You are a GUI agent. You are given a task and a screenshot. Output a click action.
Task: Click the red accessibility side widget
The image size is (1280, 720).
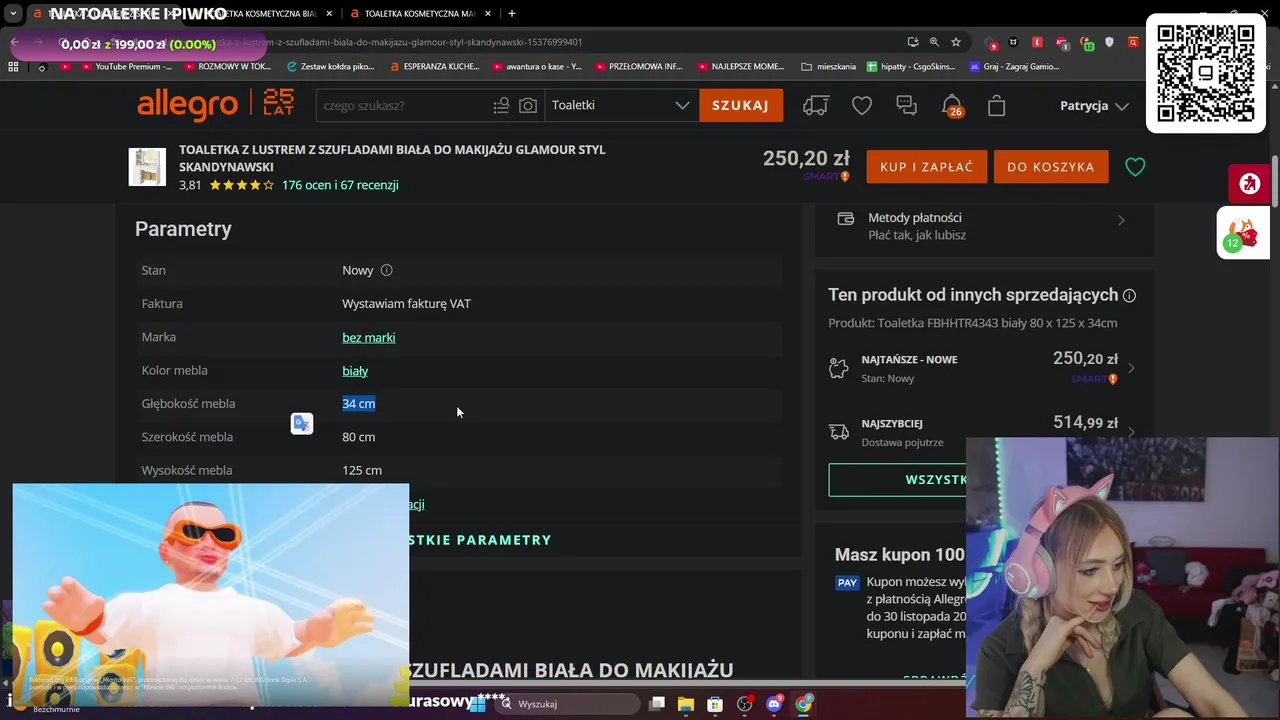coord(1249,184)
